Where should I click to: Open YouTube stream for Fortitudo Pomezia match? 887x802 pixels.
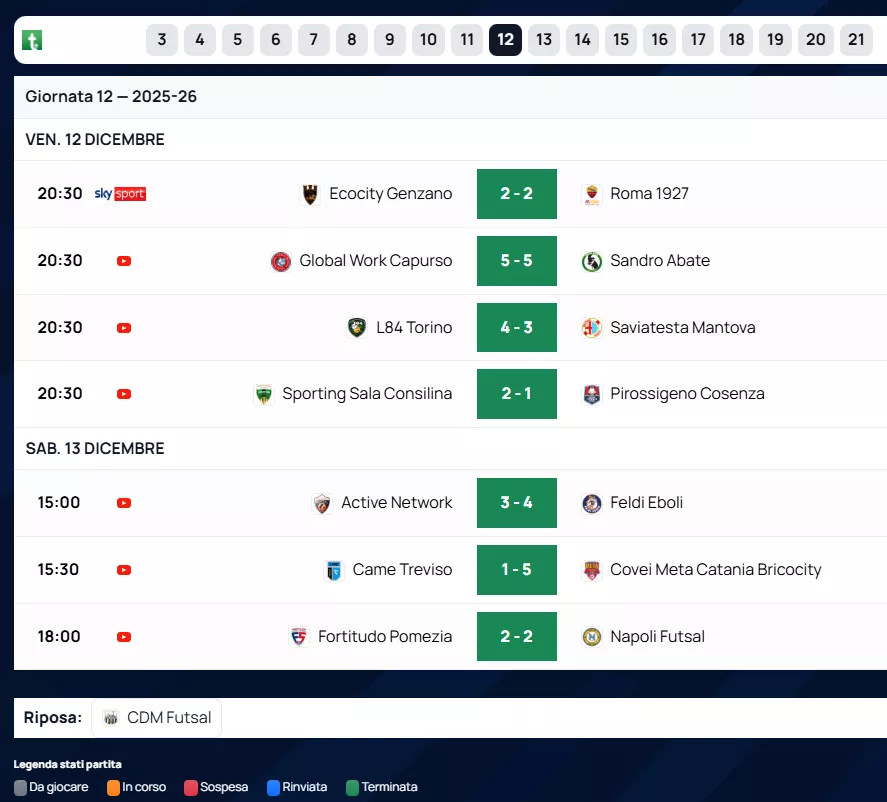124,637
